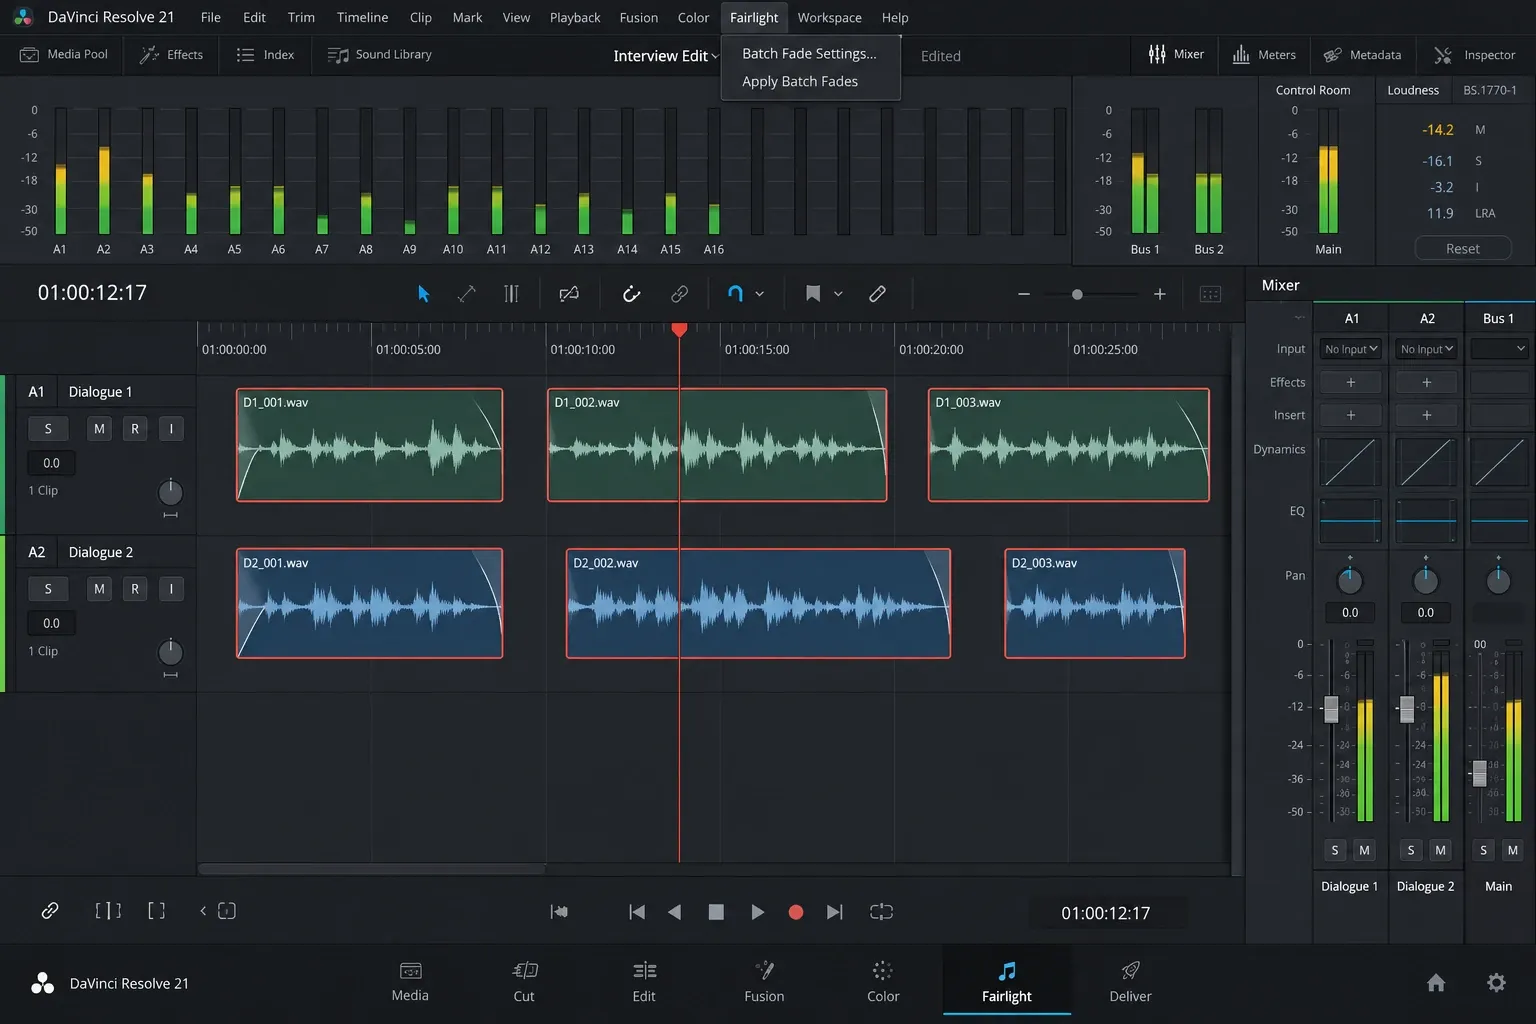Mute Bus 1 in the mixer
This screenshot has width=1536, height=1024.
(x=1513, y=850)
